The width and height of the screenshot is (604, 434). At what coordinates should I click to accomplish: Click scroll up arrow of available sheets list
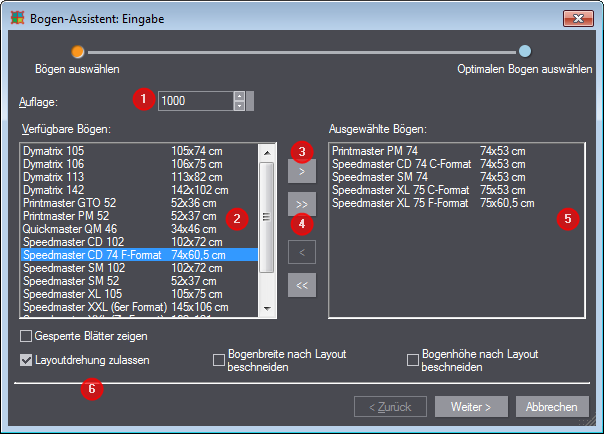(x=267, y=153)
